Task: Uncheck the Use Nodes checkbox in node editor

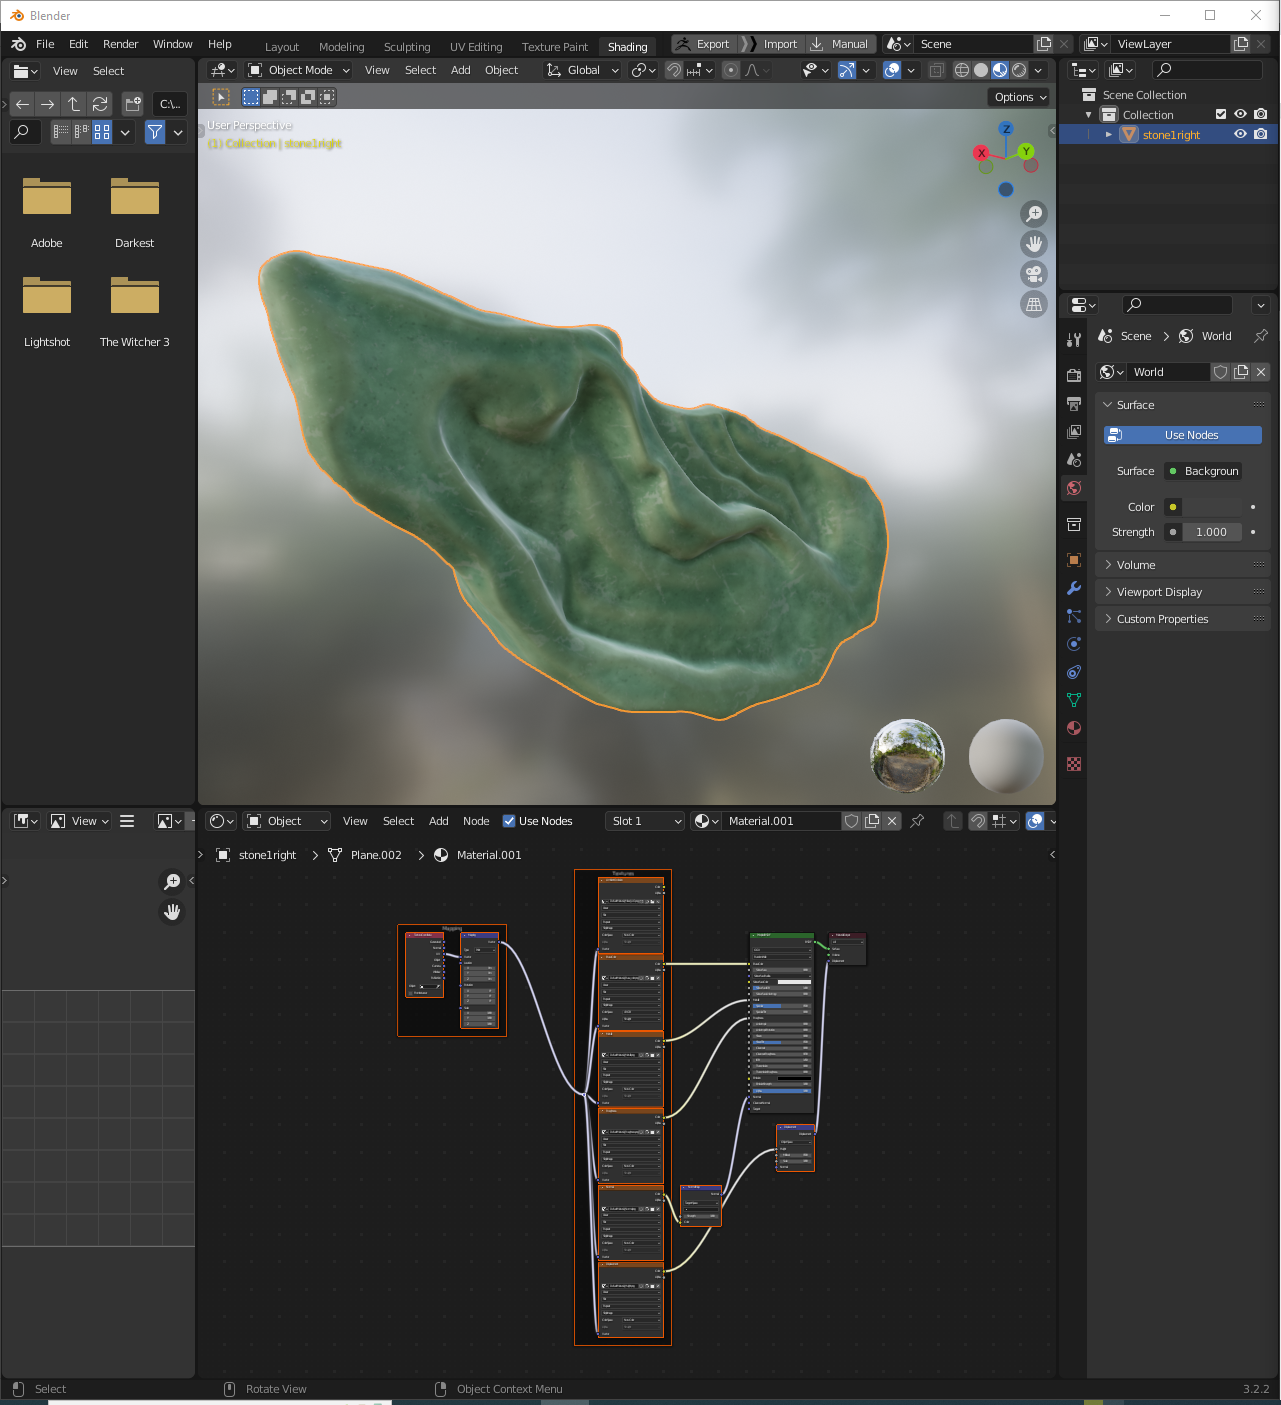Action: point(509,821)
